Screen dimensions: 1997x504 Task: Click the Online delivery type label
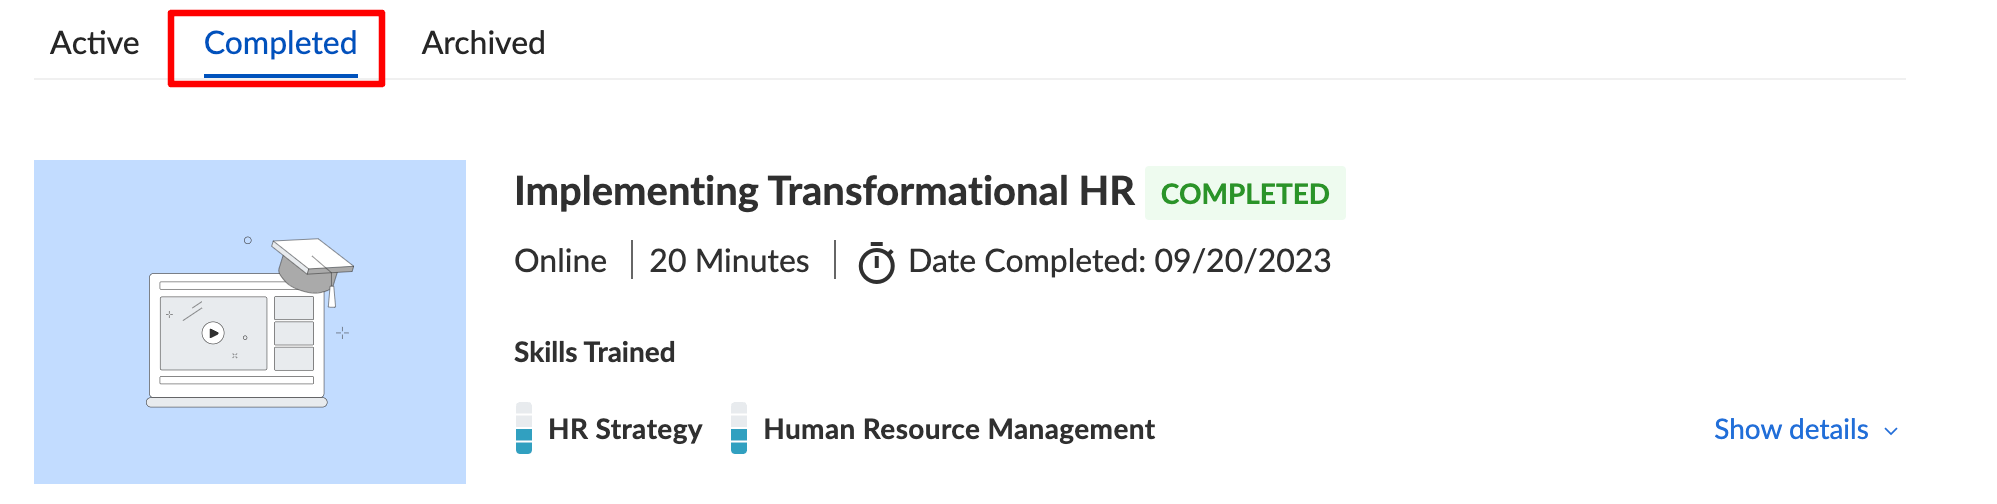click(560, 261)
